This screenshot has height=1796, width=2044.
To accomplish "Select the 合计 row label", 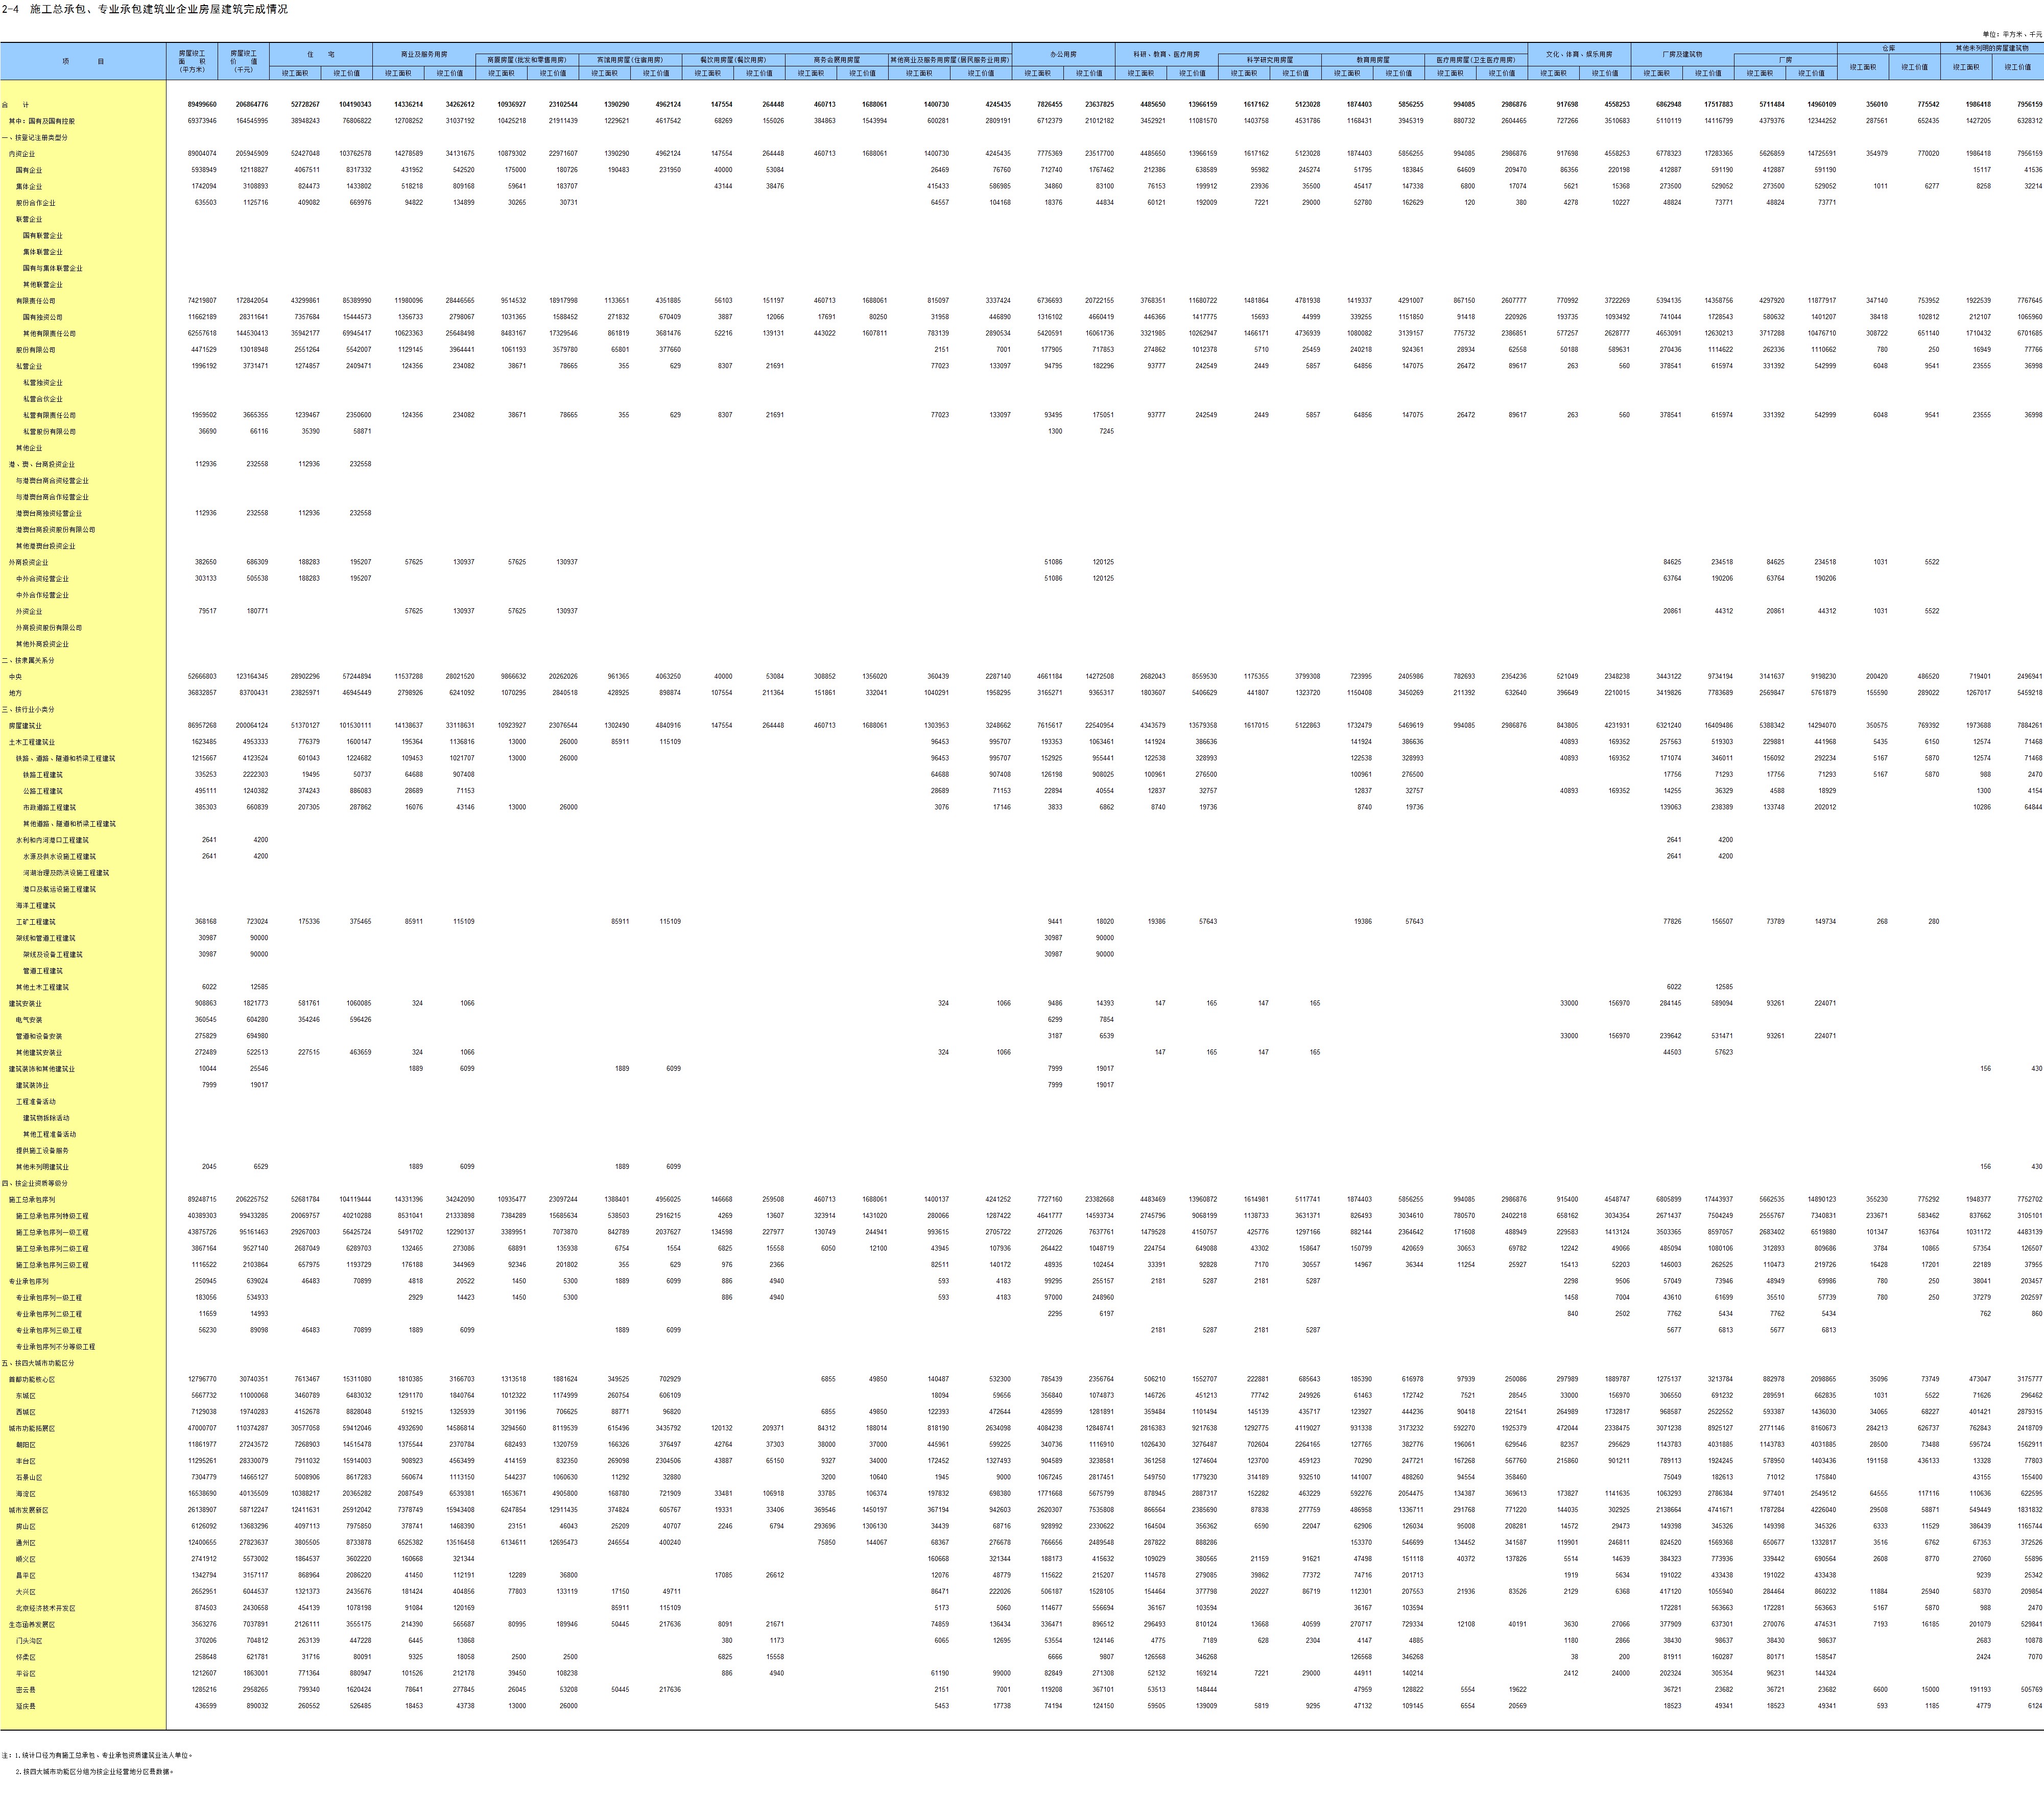I will coord(16,105).
